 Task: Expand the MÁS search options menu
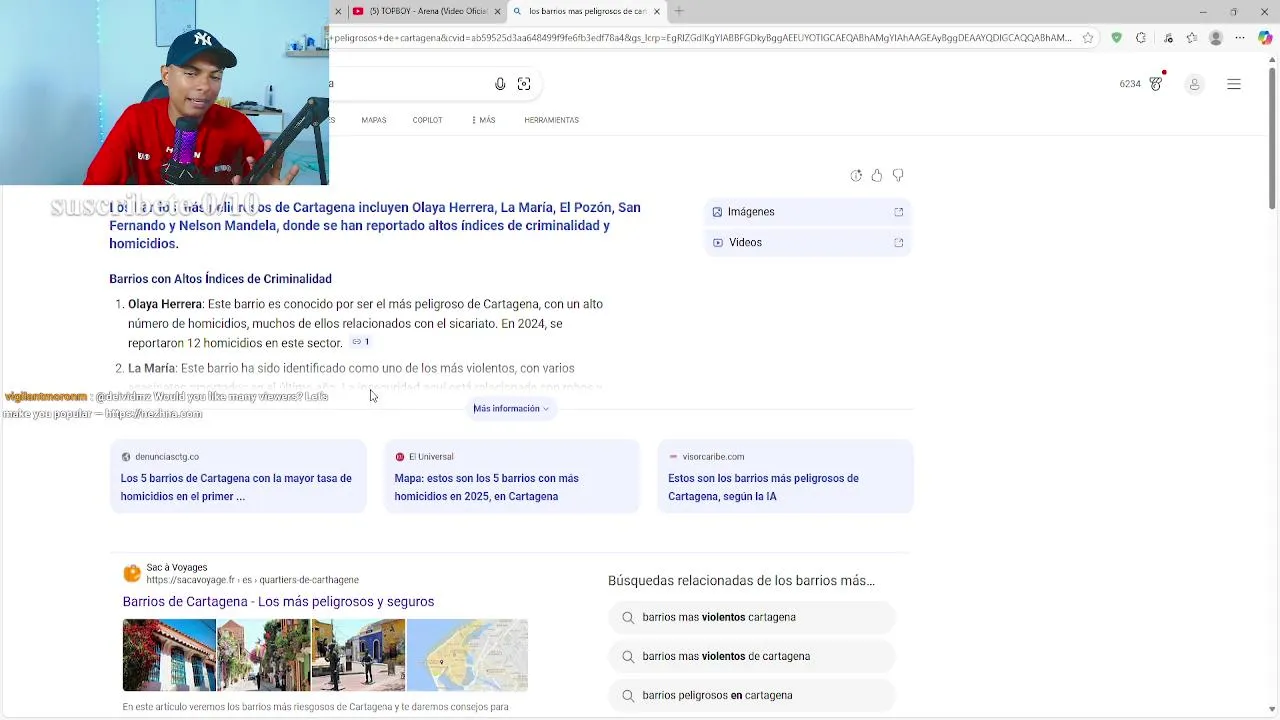click(x=483, y=120)
